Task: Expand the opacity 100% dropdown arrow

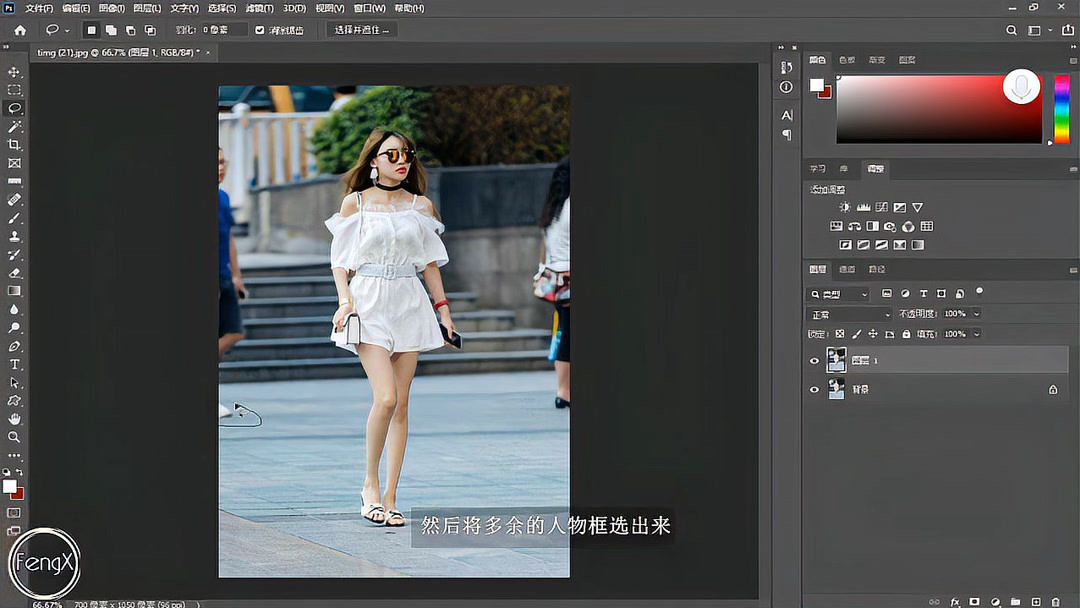Action: point(976,314)
